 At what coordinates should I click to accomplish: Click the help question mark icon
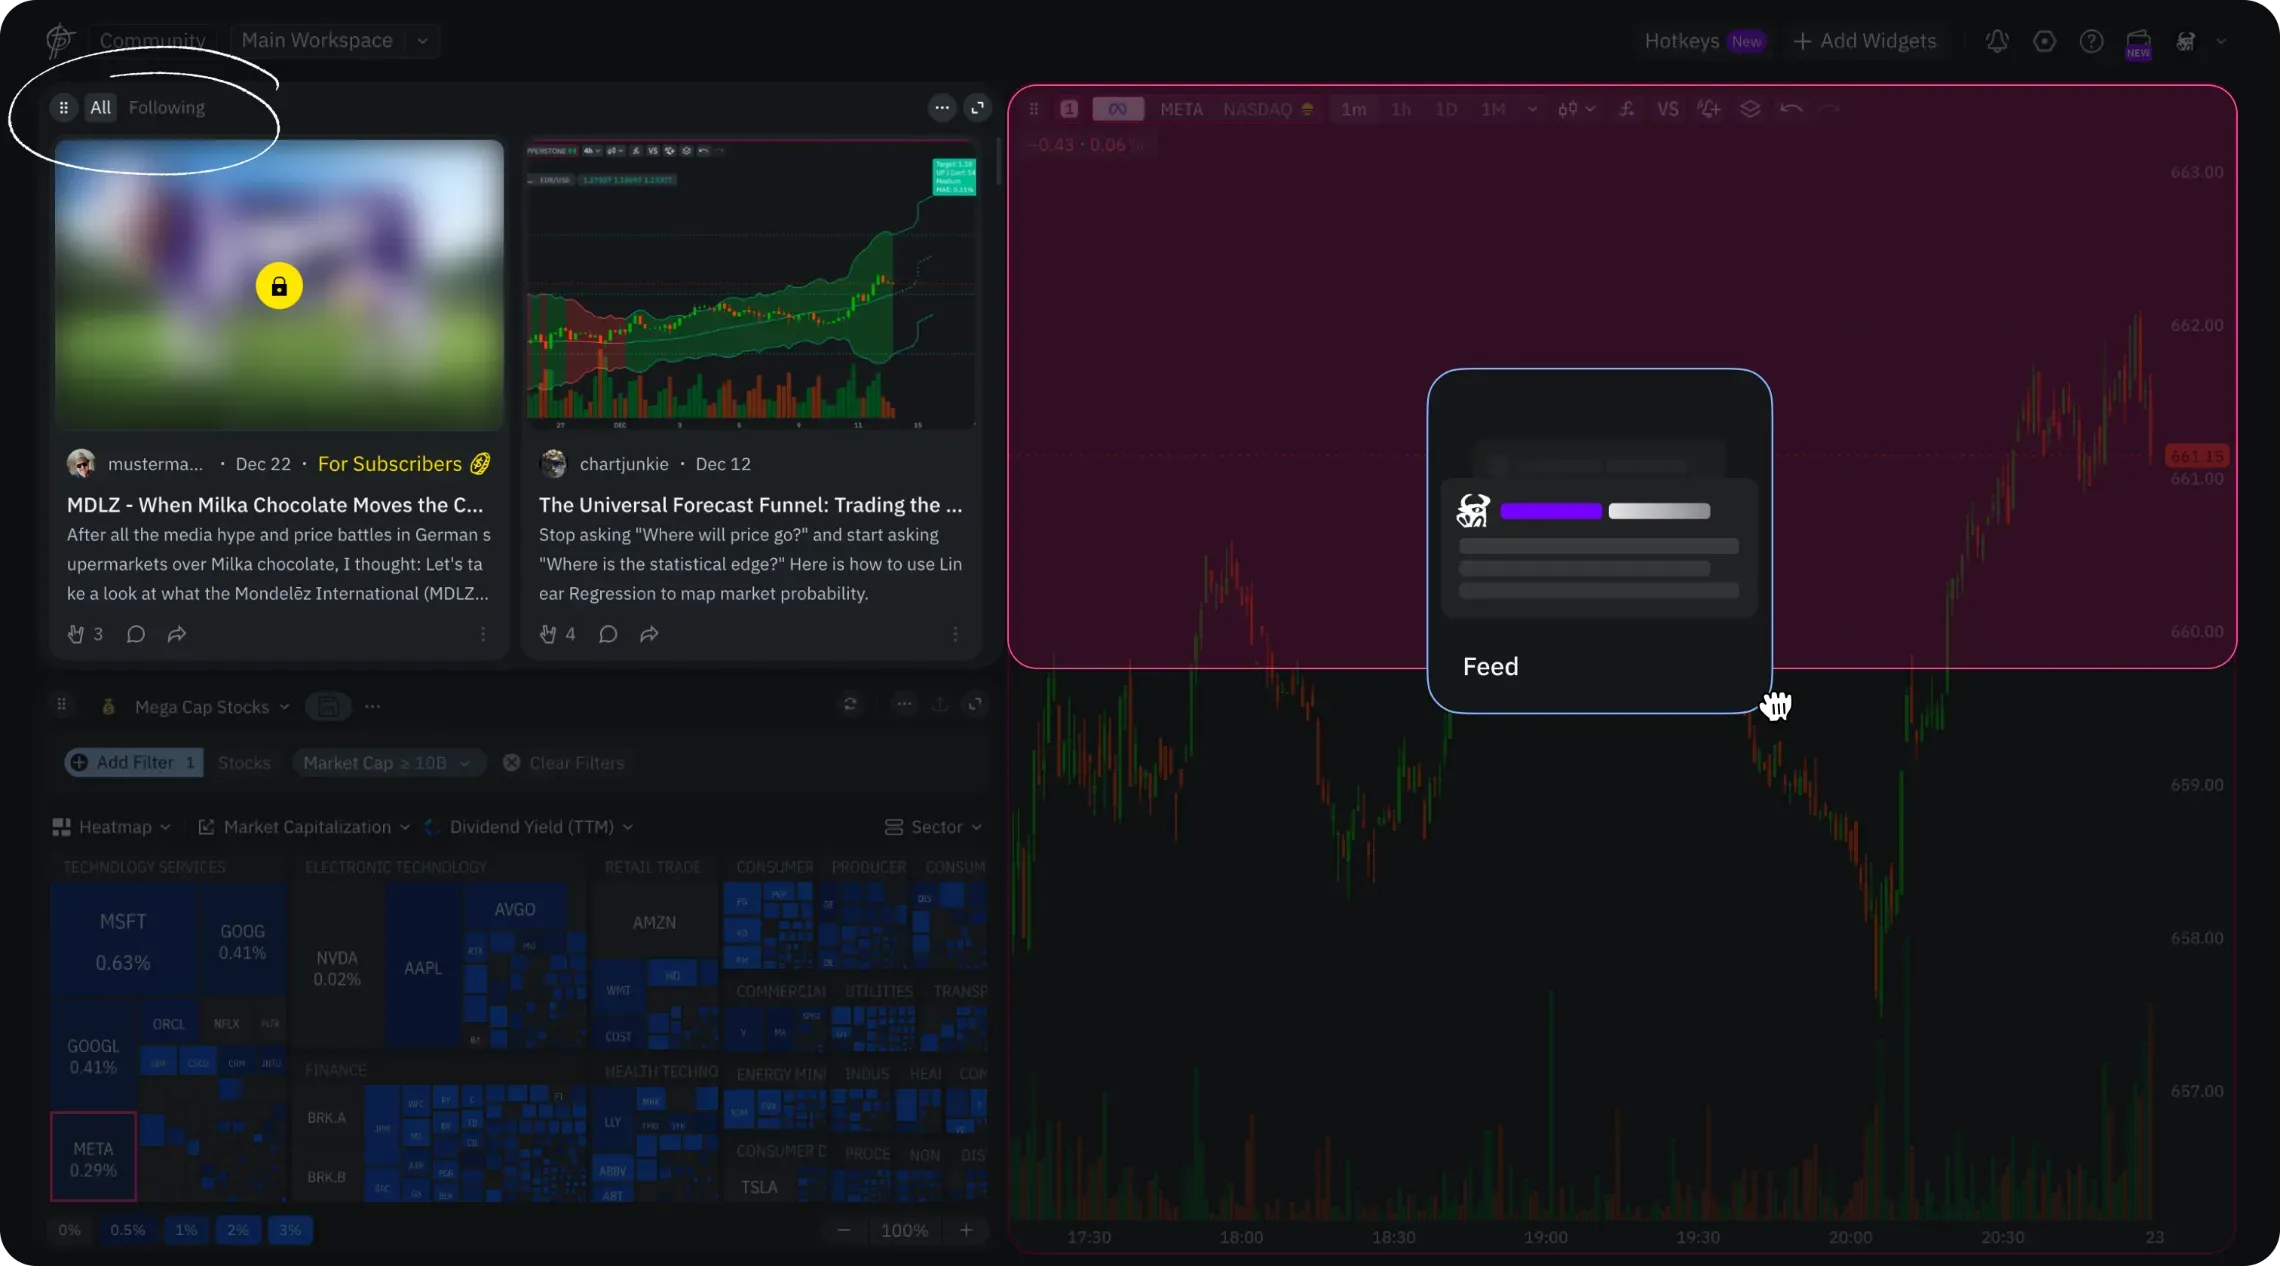(x=2091, y=41)
